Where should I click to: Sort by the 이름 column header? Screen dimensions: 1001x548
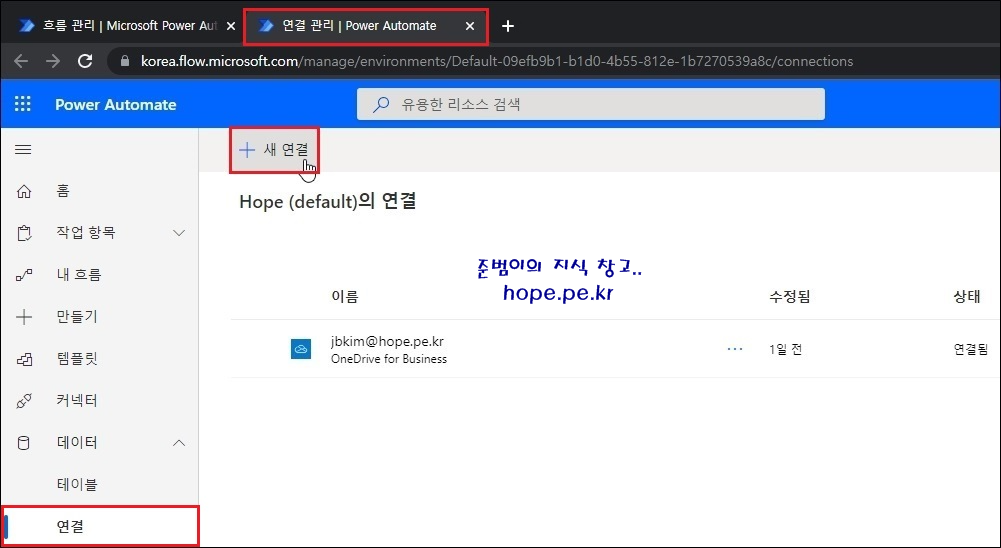click(x=345, y=297)
